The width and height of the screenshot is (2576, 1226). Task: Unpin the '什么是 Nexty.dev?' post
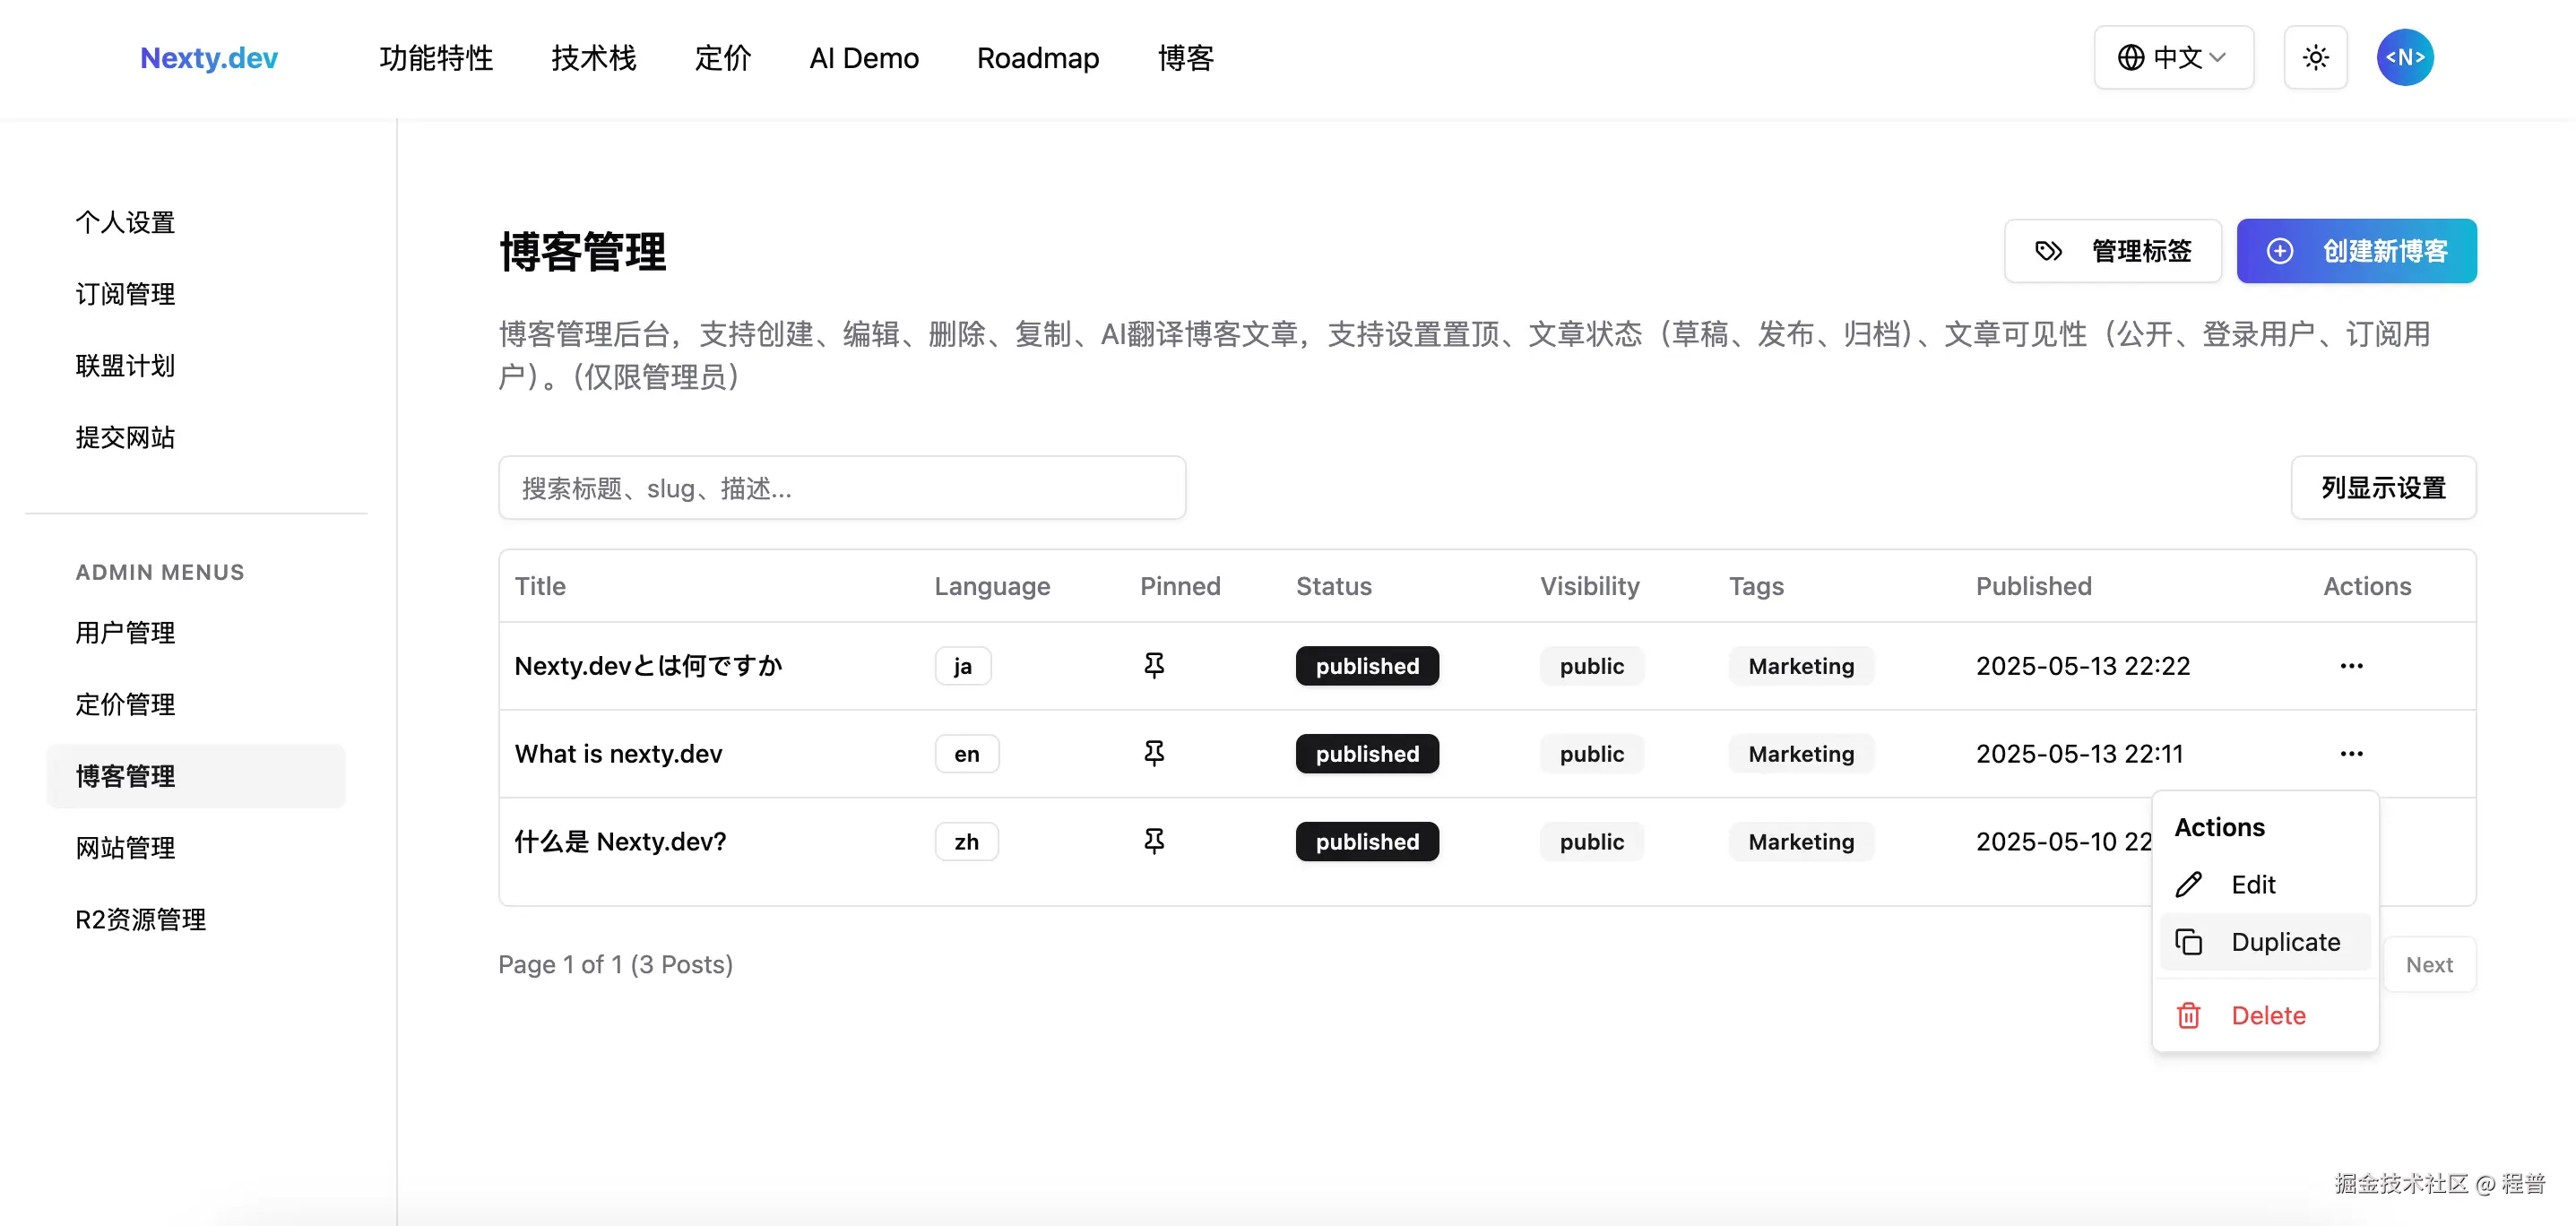click(x=1155, y=841)
